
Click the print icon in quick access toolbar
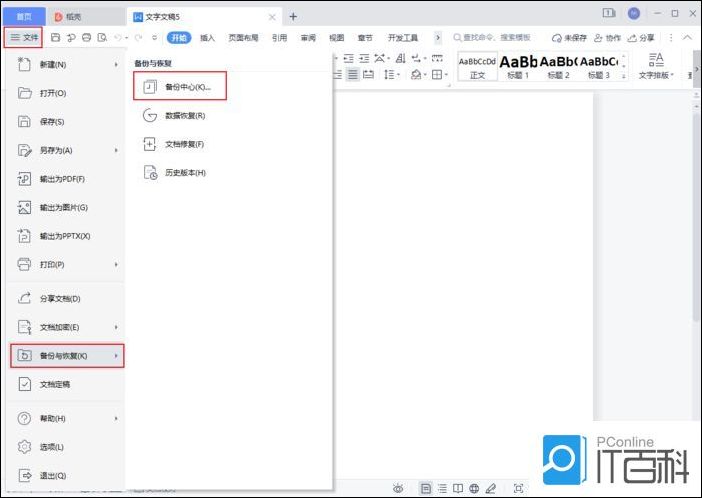(86, 38)
